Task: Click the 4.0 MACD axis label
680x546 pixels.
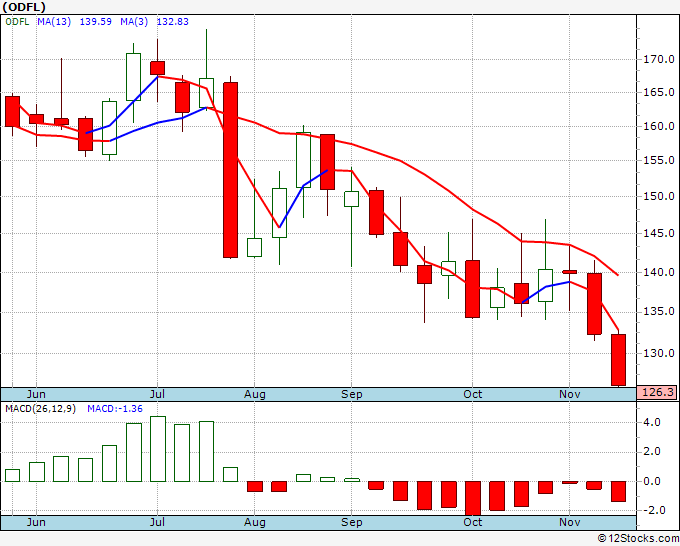Action: pos(652,422)
